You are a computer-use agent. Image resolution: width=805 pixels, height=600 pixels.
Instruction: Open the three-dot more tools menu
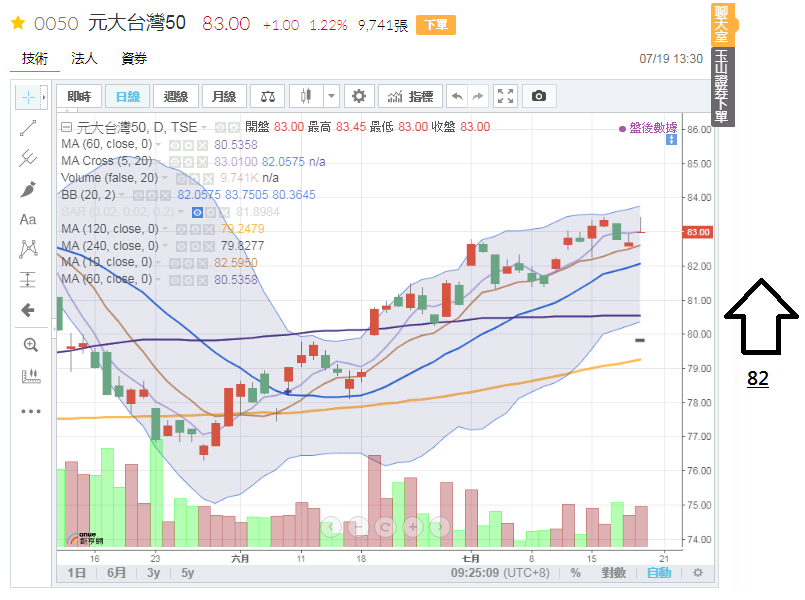point(31,411)
